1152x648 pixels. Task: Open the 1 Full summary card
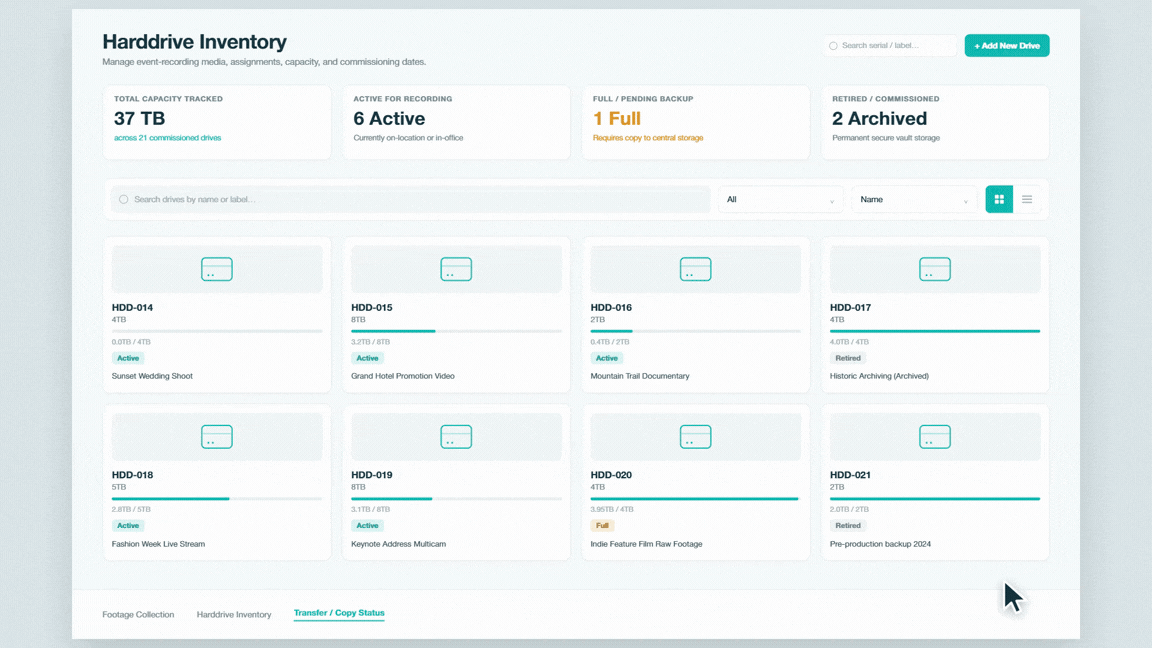pyautogui.click(x=696, y=122)
